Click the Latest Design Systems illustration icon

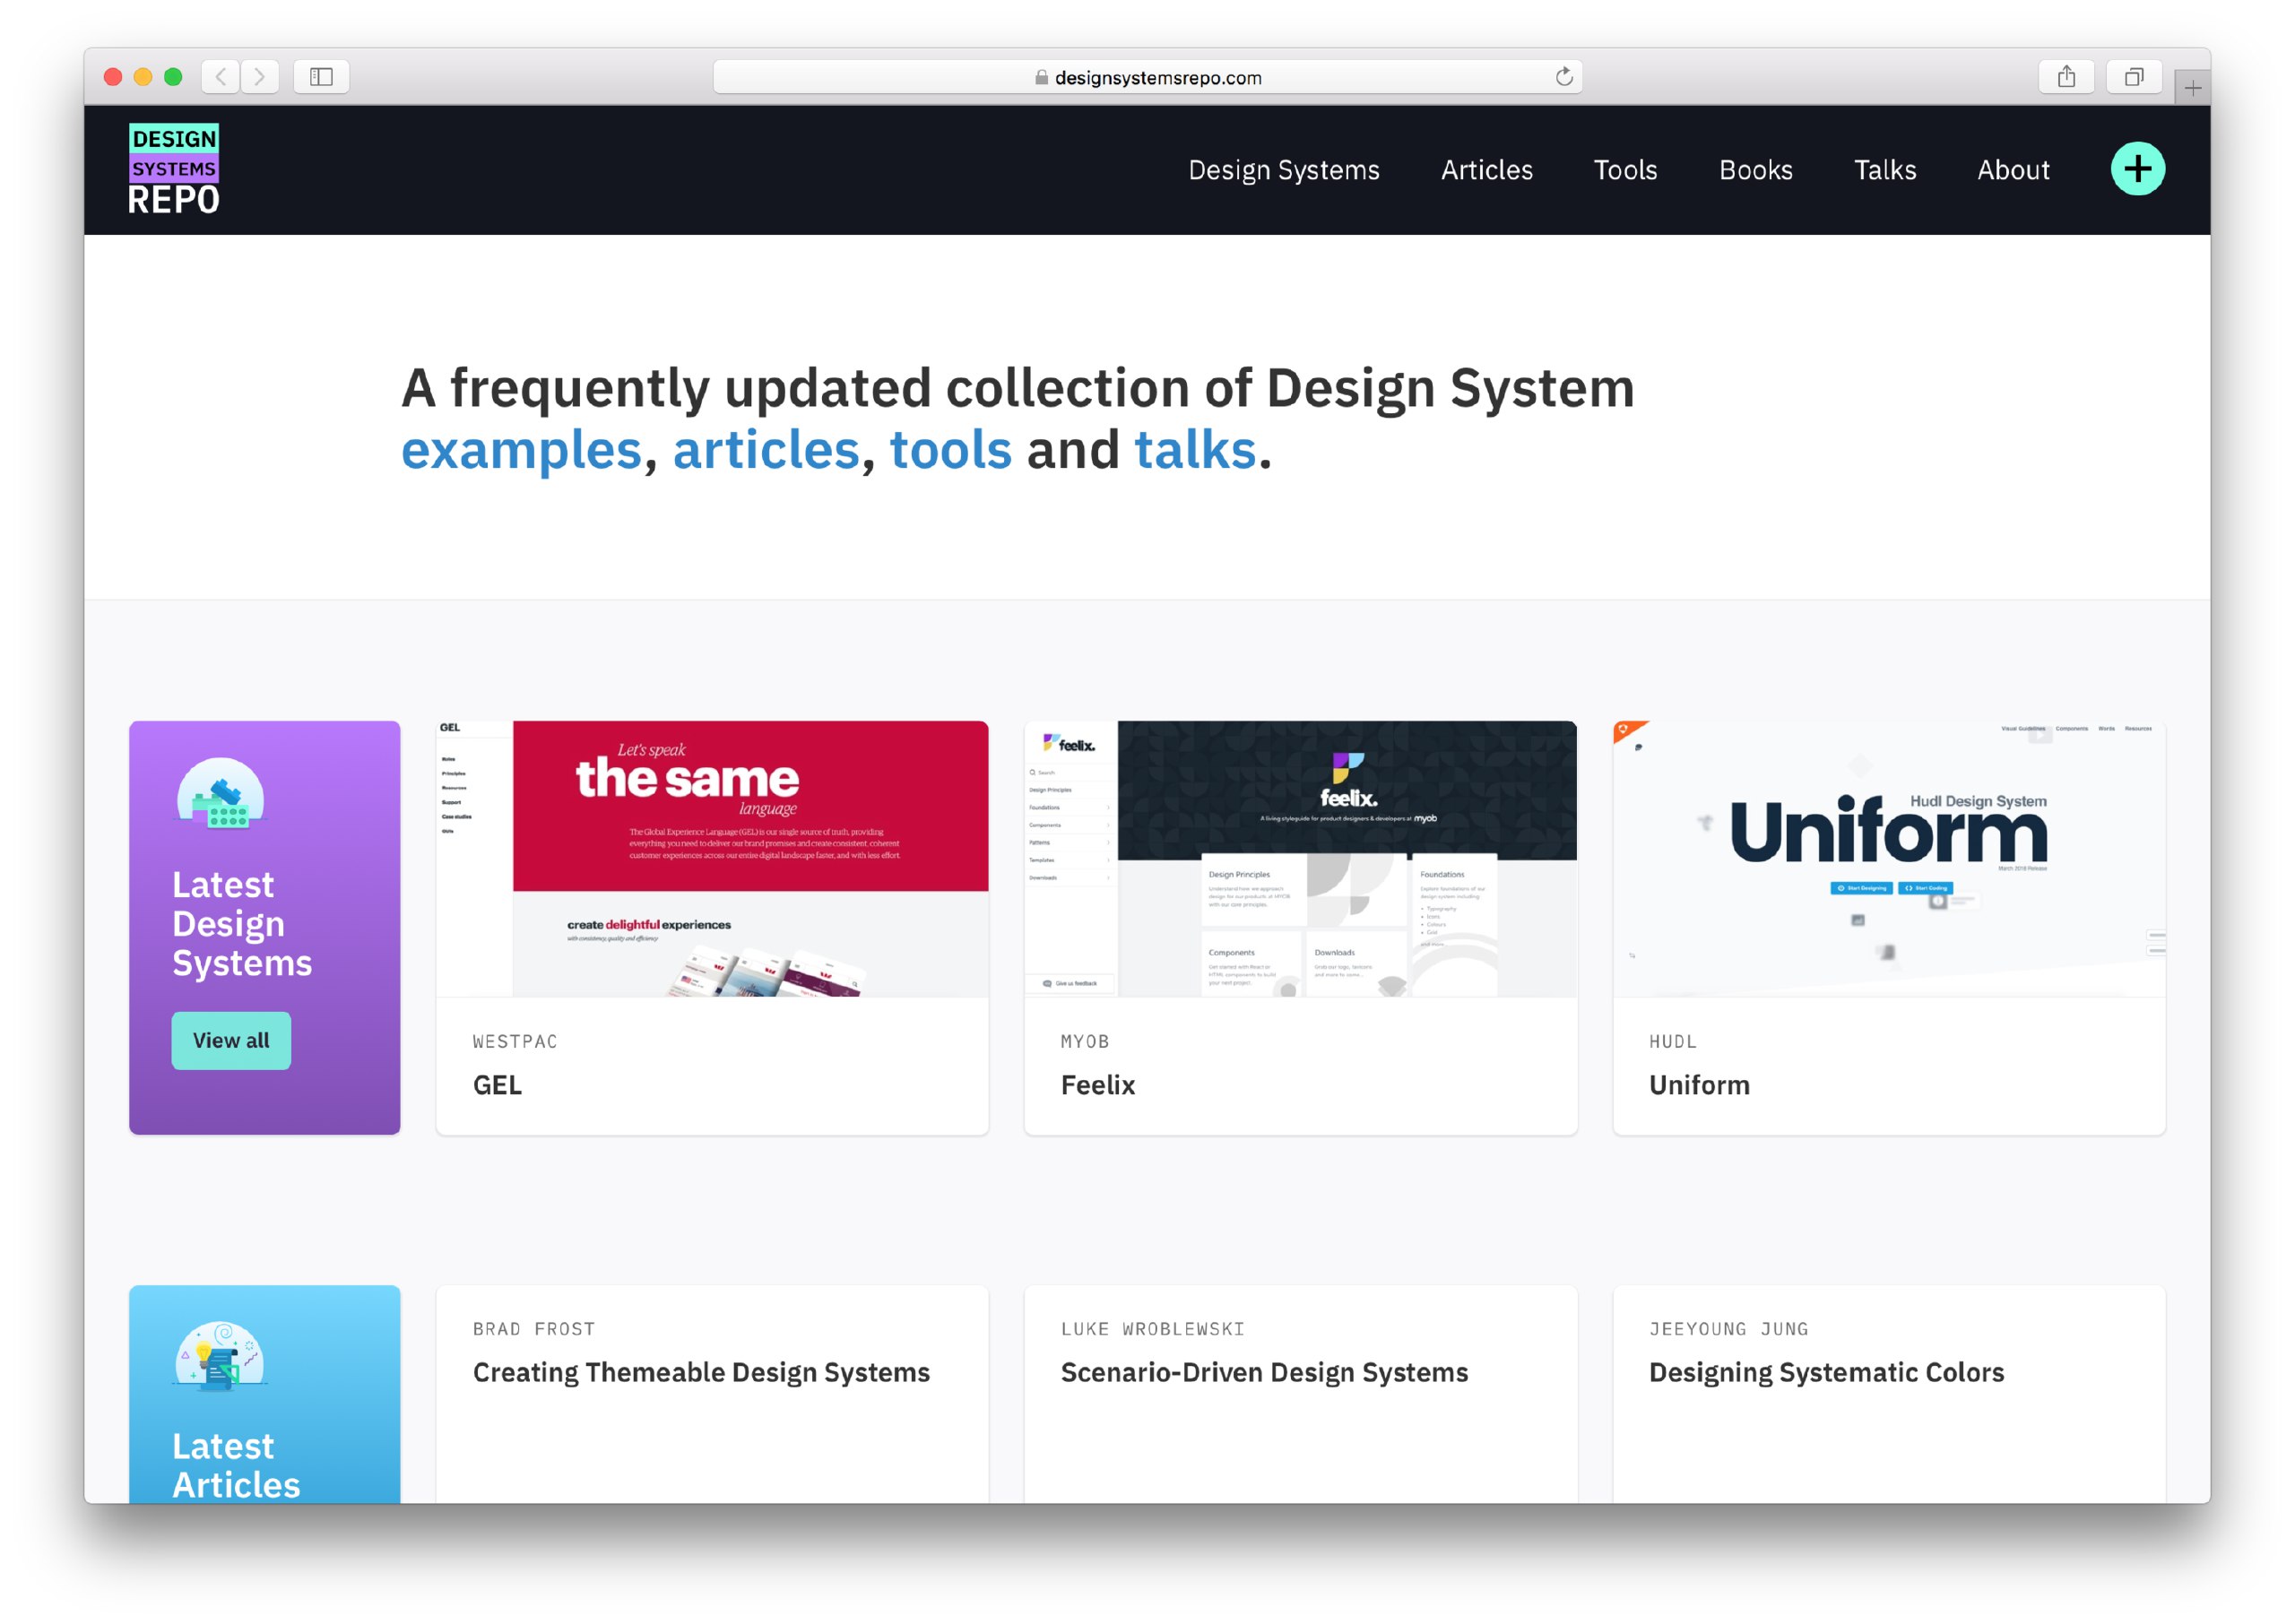coord(221,794)
